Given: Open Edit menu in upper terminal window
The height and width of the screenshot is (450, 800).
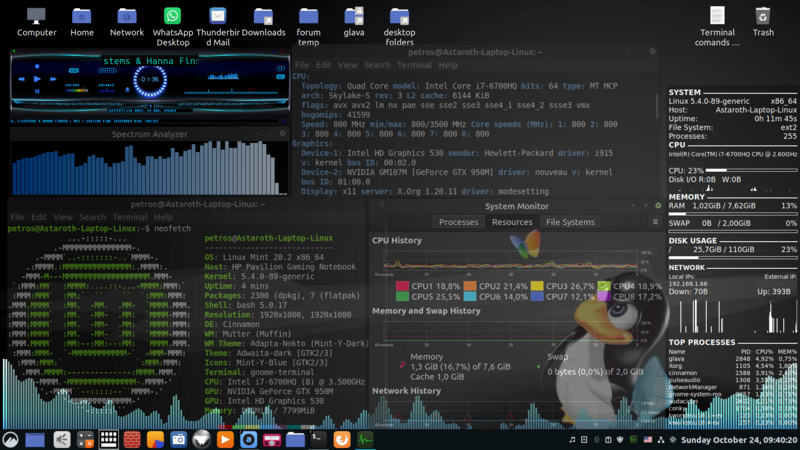Looking at the screenshot, I should tap(323, 65).
